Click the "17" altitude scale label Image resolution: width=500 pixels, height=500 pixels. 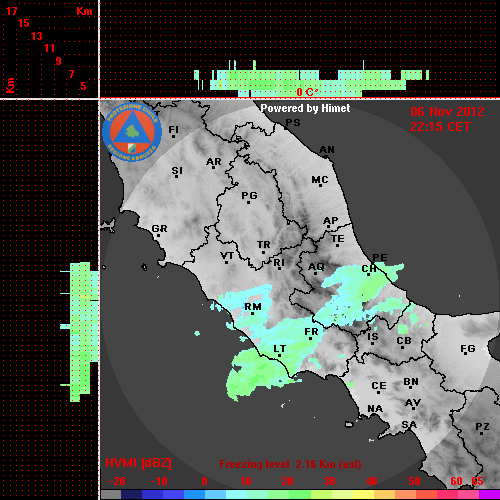[x=11, y=11]
